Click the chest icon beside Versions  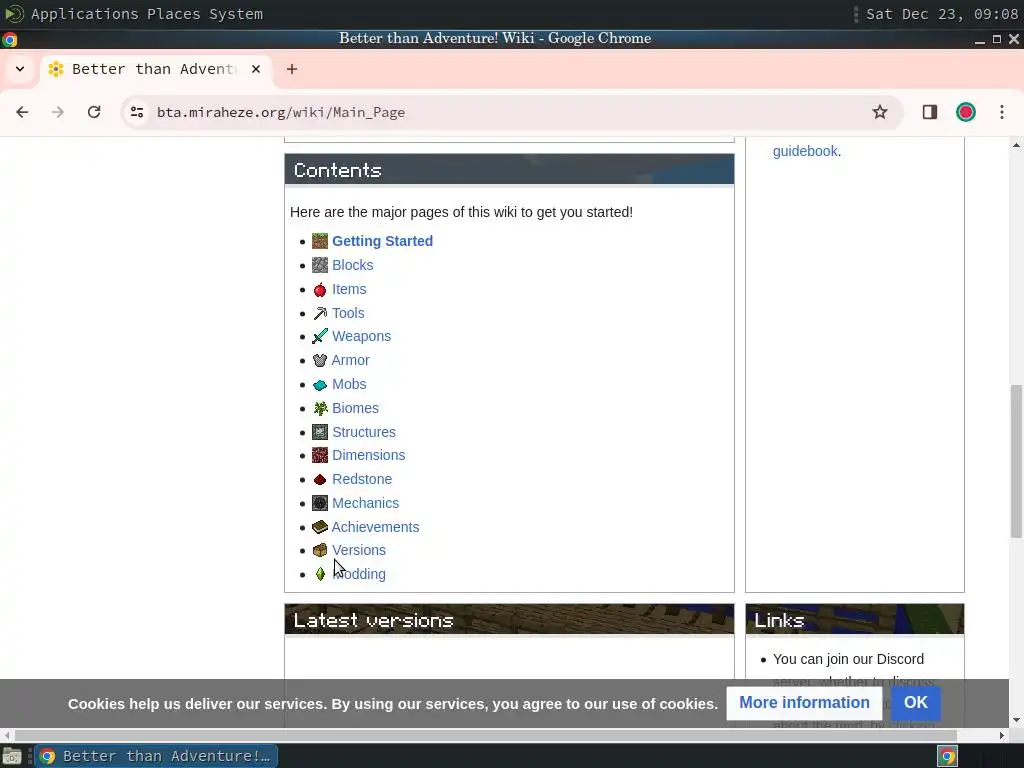point(319,551)
